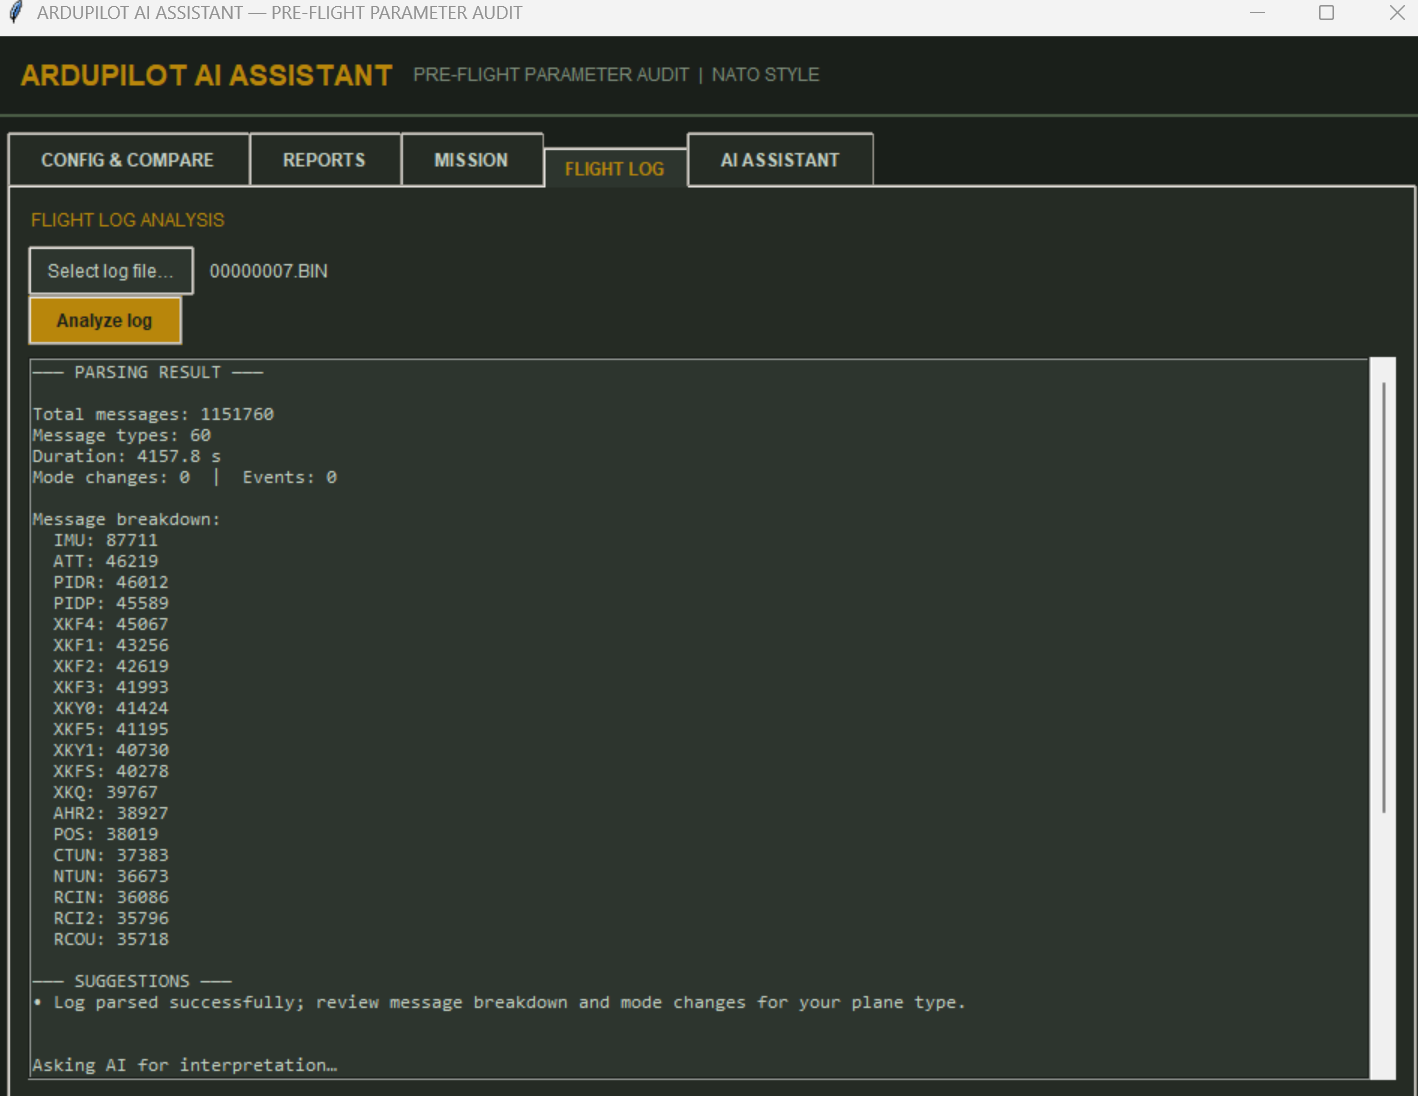Click the PARSING RESULT header line
The width and height of the screenshot is (1418, 1096).
coord(148,372)
